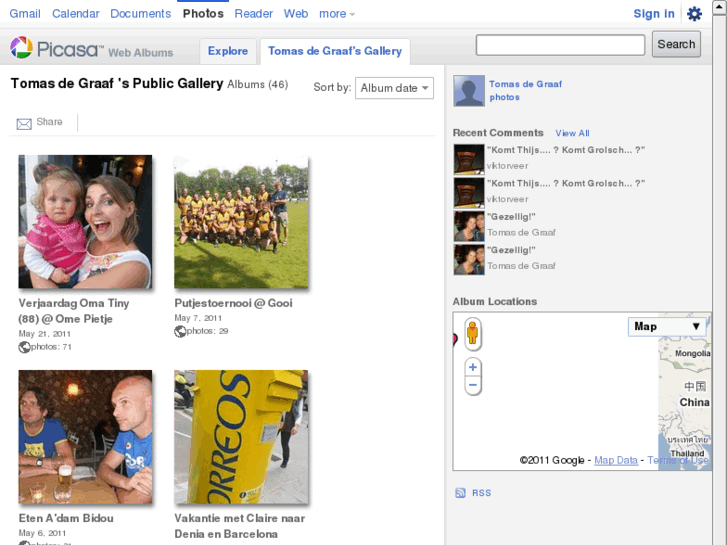The width and height of the screenshot is (727, 545).
Task: Click the red map marker pin
Action: tap(455, 339)
